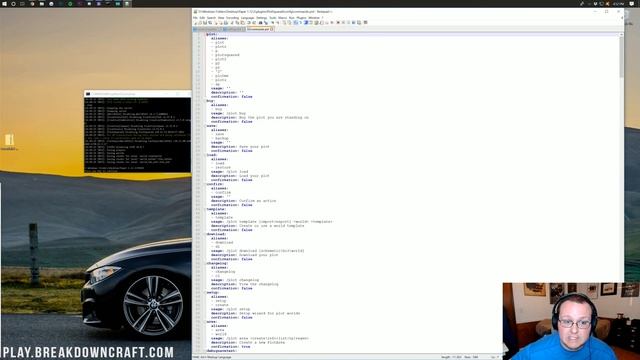Click the '- plotsquared' alias line
The width and height of the screenshot is (640, 360).
225,55
